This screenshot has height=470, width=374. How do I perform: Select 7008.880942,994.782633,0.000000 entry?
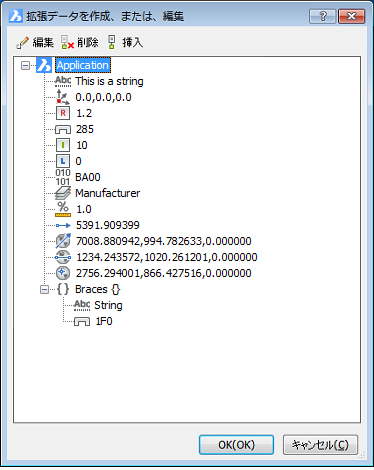pyautogui.click(x=164, y=241)
